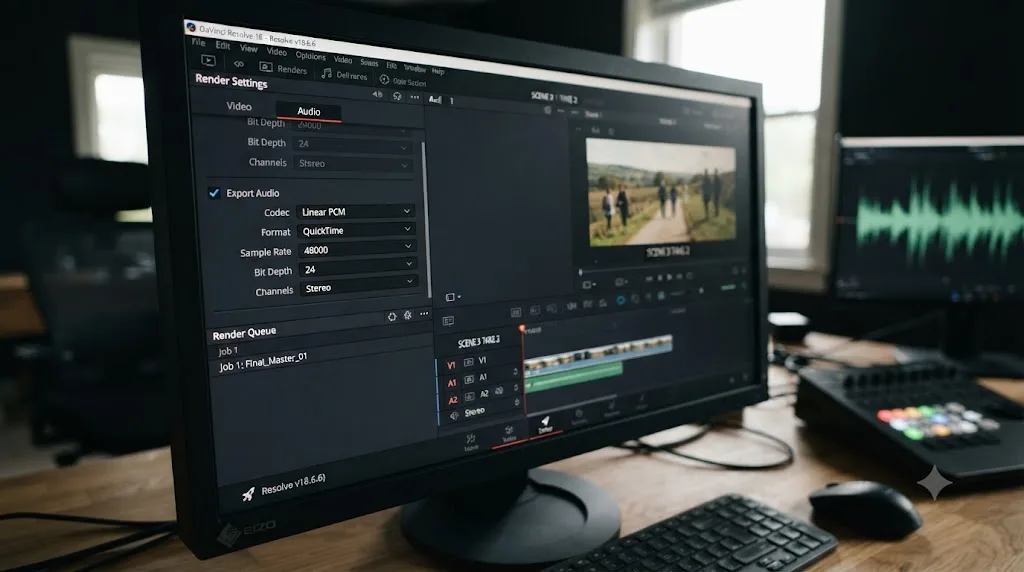Toggle the A1 track auto-select icon
Viewport: 1024px width, 572px height.
469,379
